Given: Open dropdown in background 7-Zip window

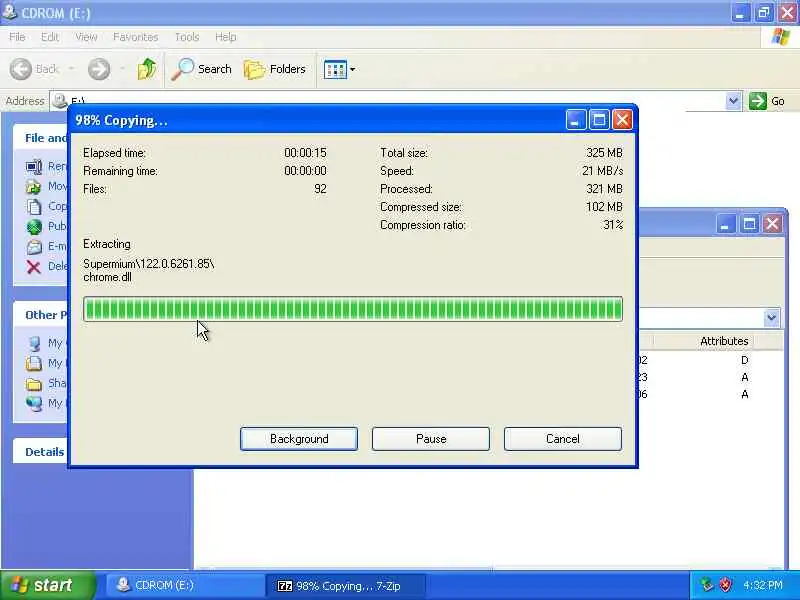Looking at the screenshot, I should (x=771, y=318).
